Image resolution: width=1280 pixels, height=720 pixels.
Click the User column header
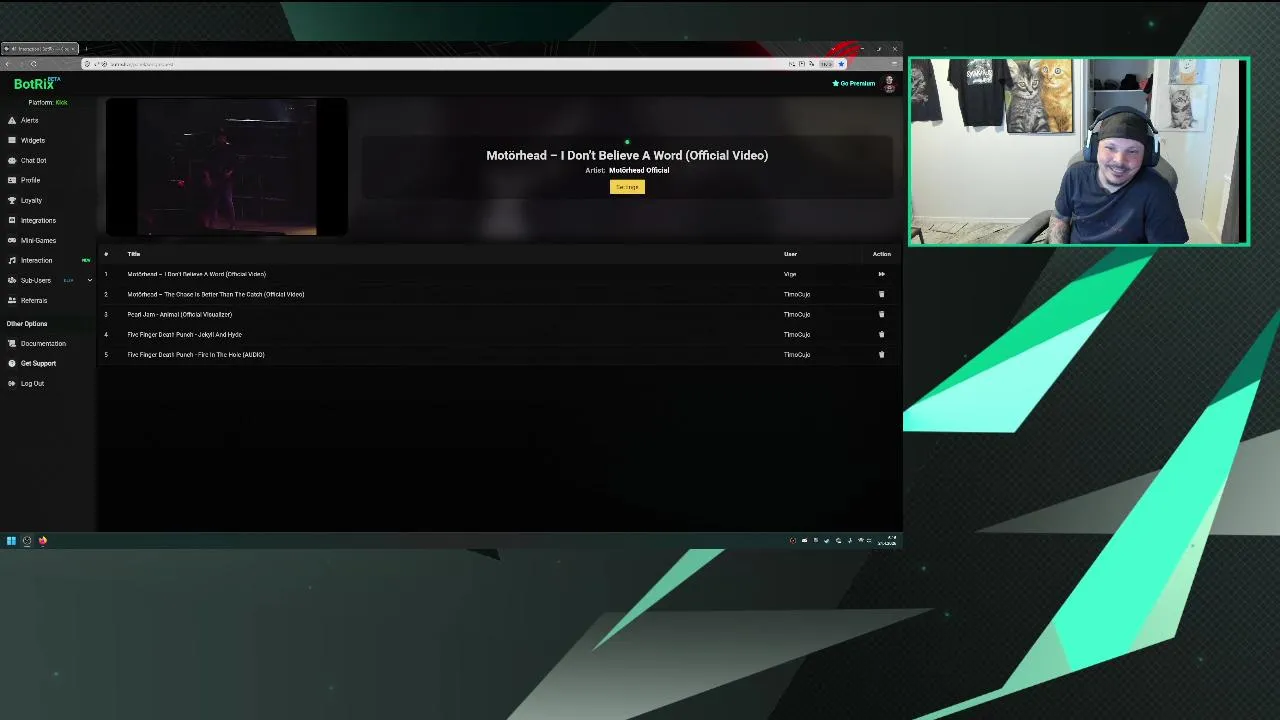790,254
